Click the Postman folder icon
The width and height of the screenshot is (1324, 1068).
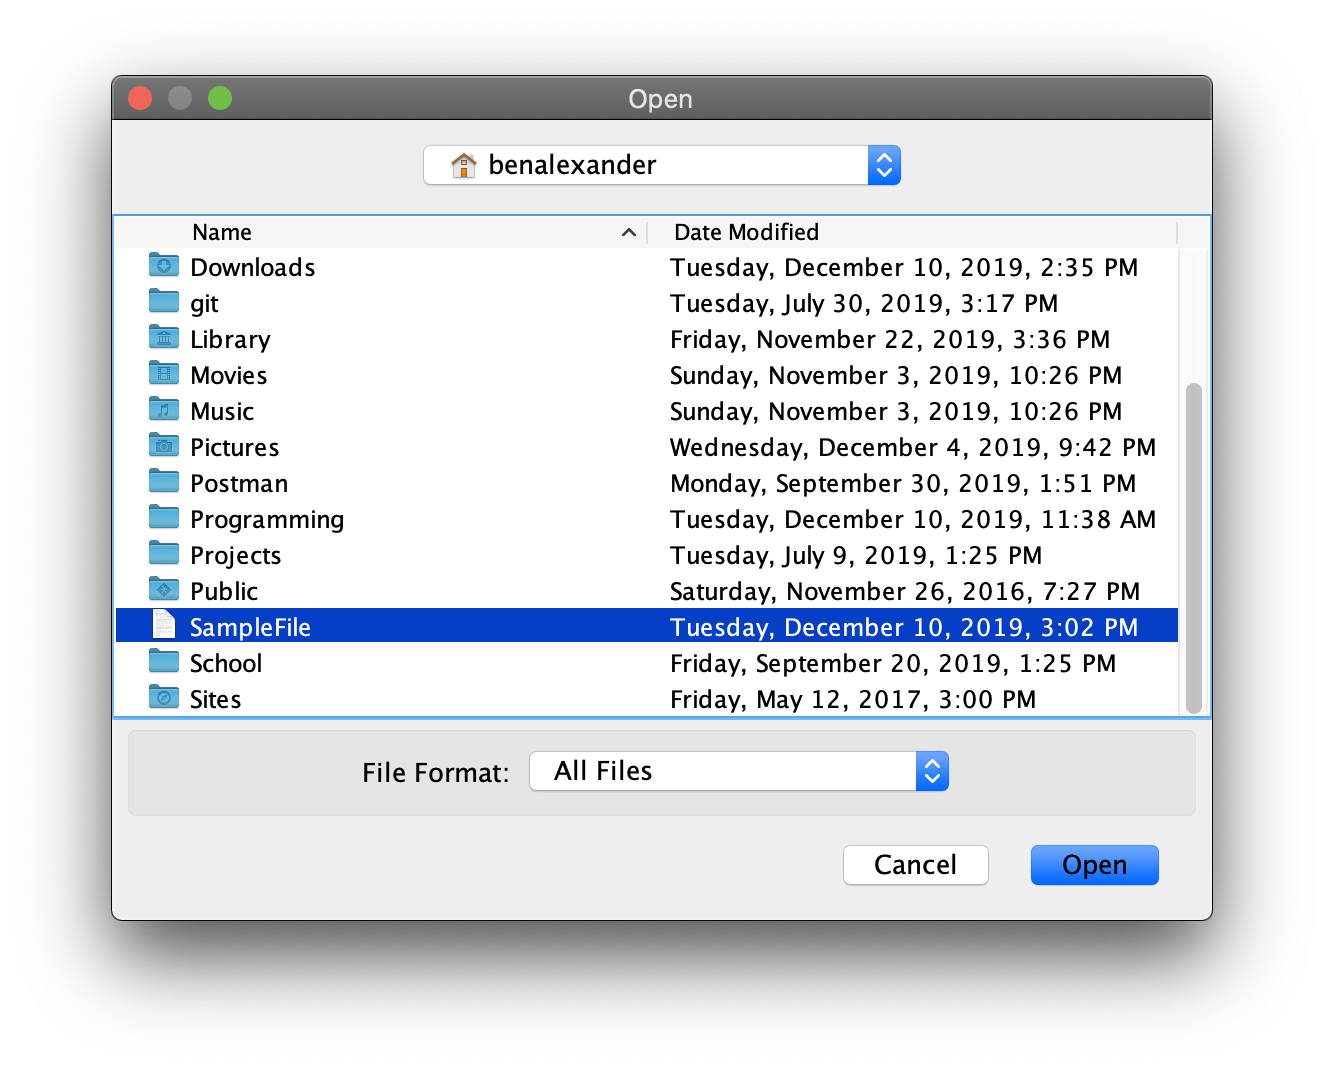[164, 481]
